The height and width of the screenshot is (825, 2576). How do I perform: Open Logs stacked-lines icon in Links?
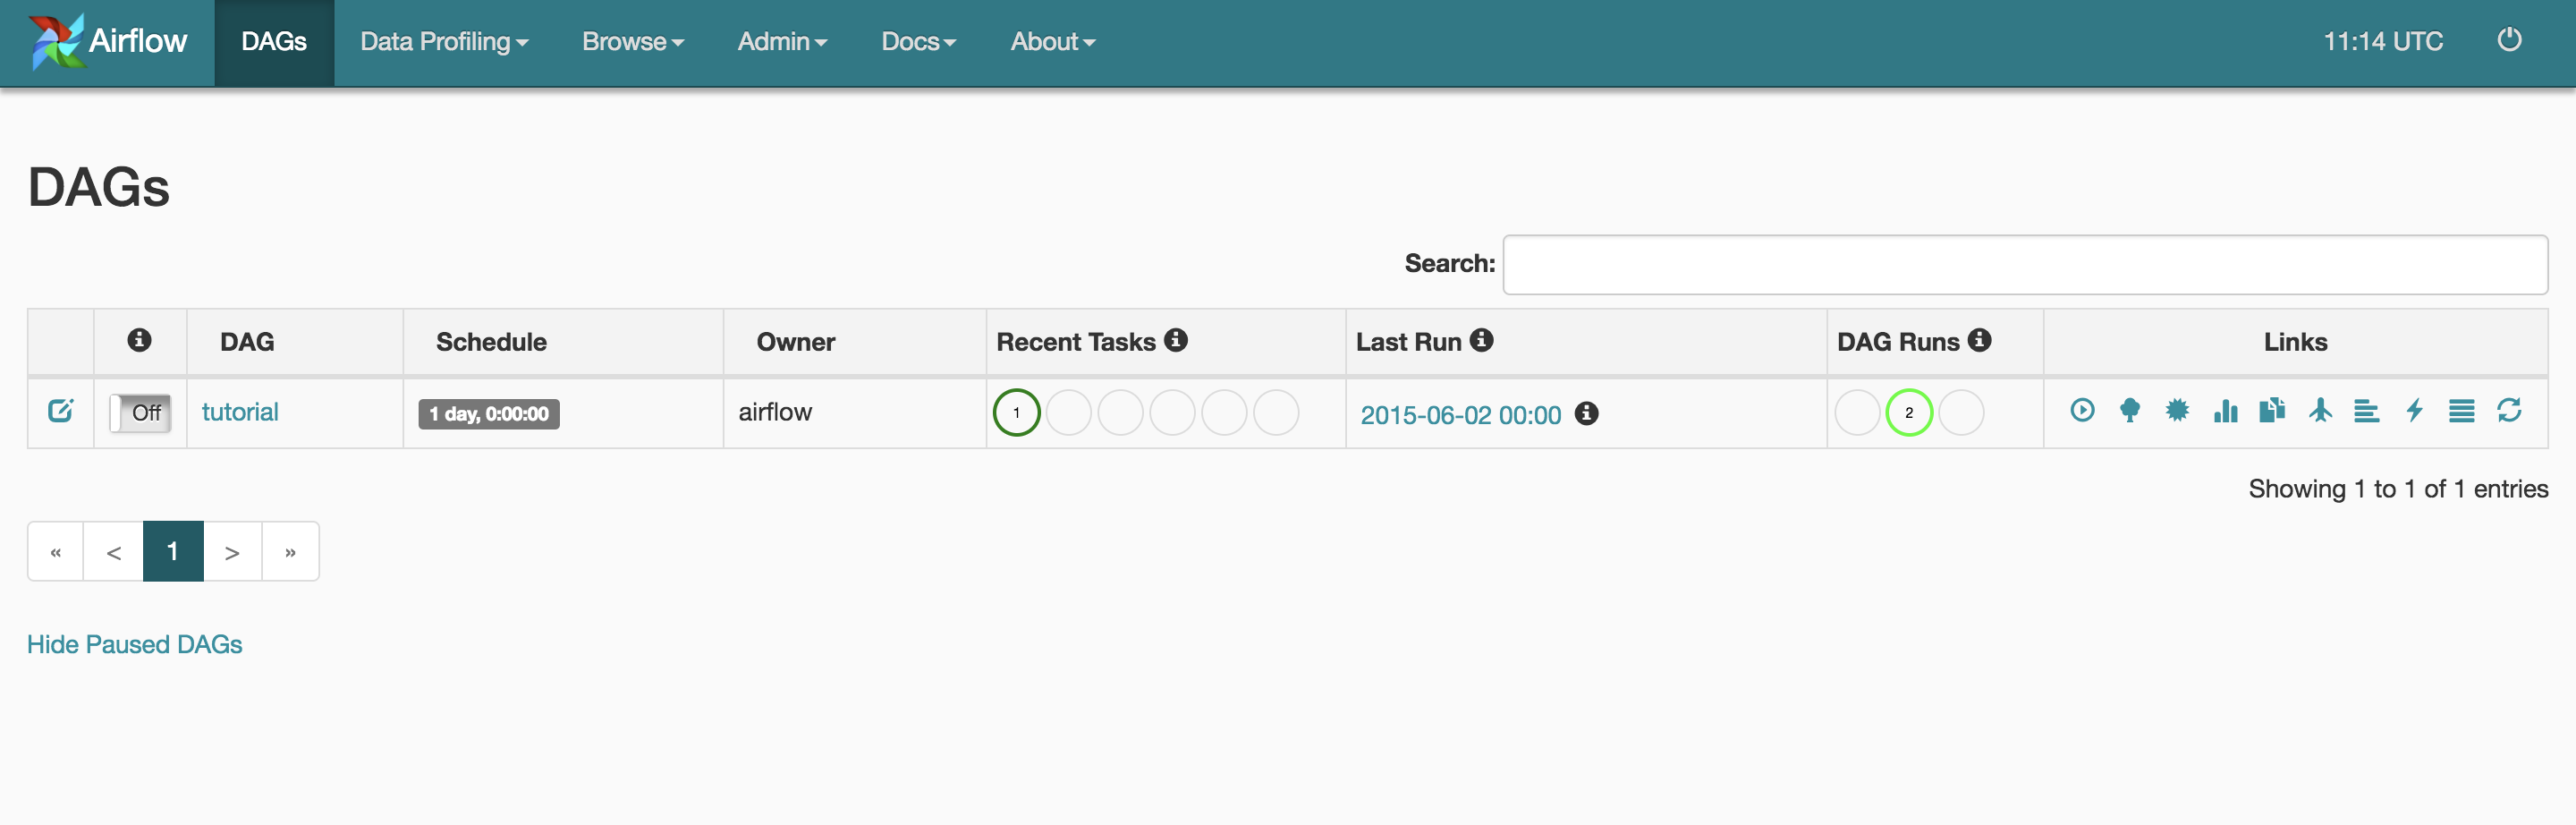(x=2461, y=410)
